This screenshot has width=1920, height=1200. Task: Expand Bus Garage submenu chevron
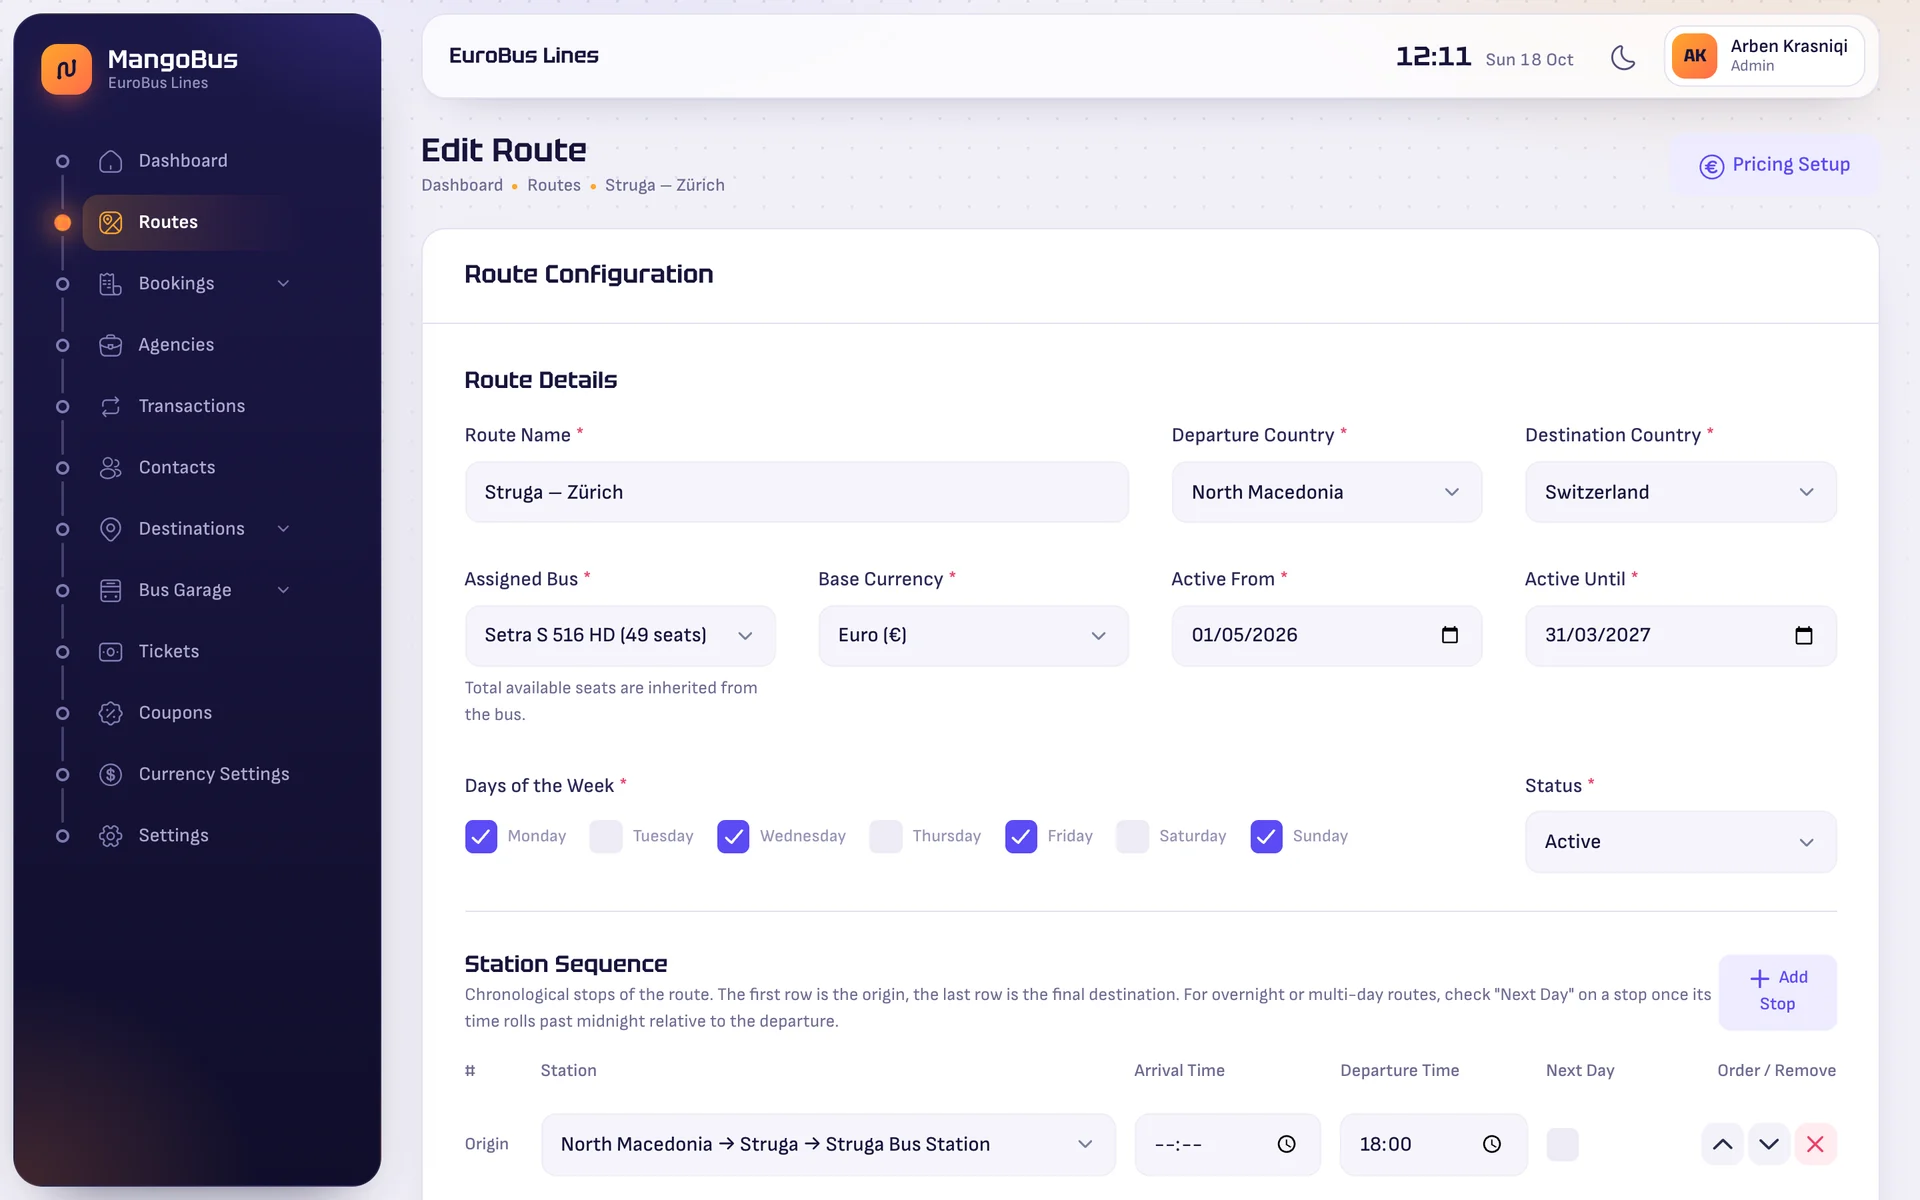[x=283, y=590]
